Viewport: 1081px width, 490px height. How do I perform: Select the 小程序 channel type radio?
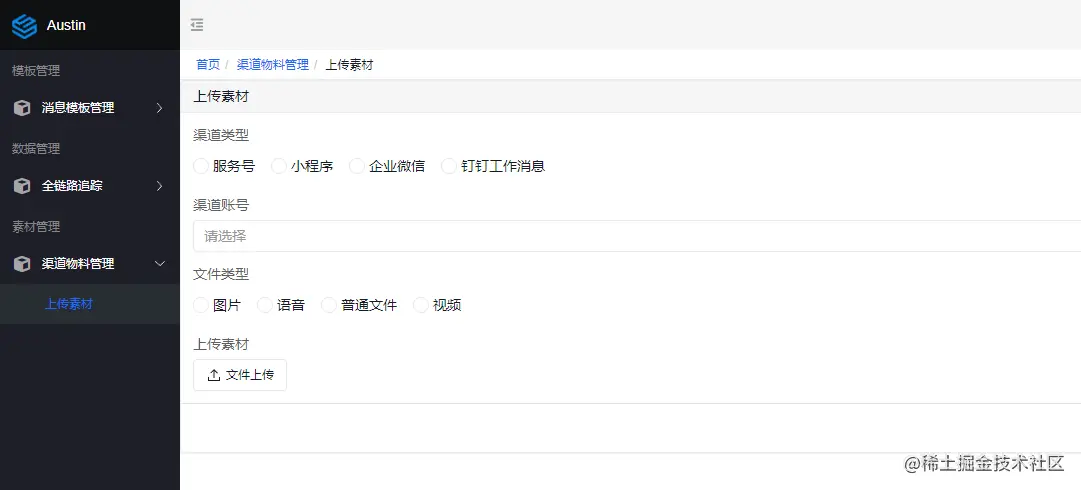[x=279, y=166]
